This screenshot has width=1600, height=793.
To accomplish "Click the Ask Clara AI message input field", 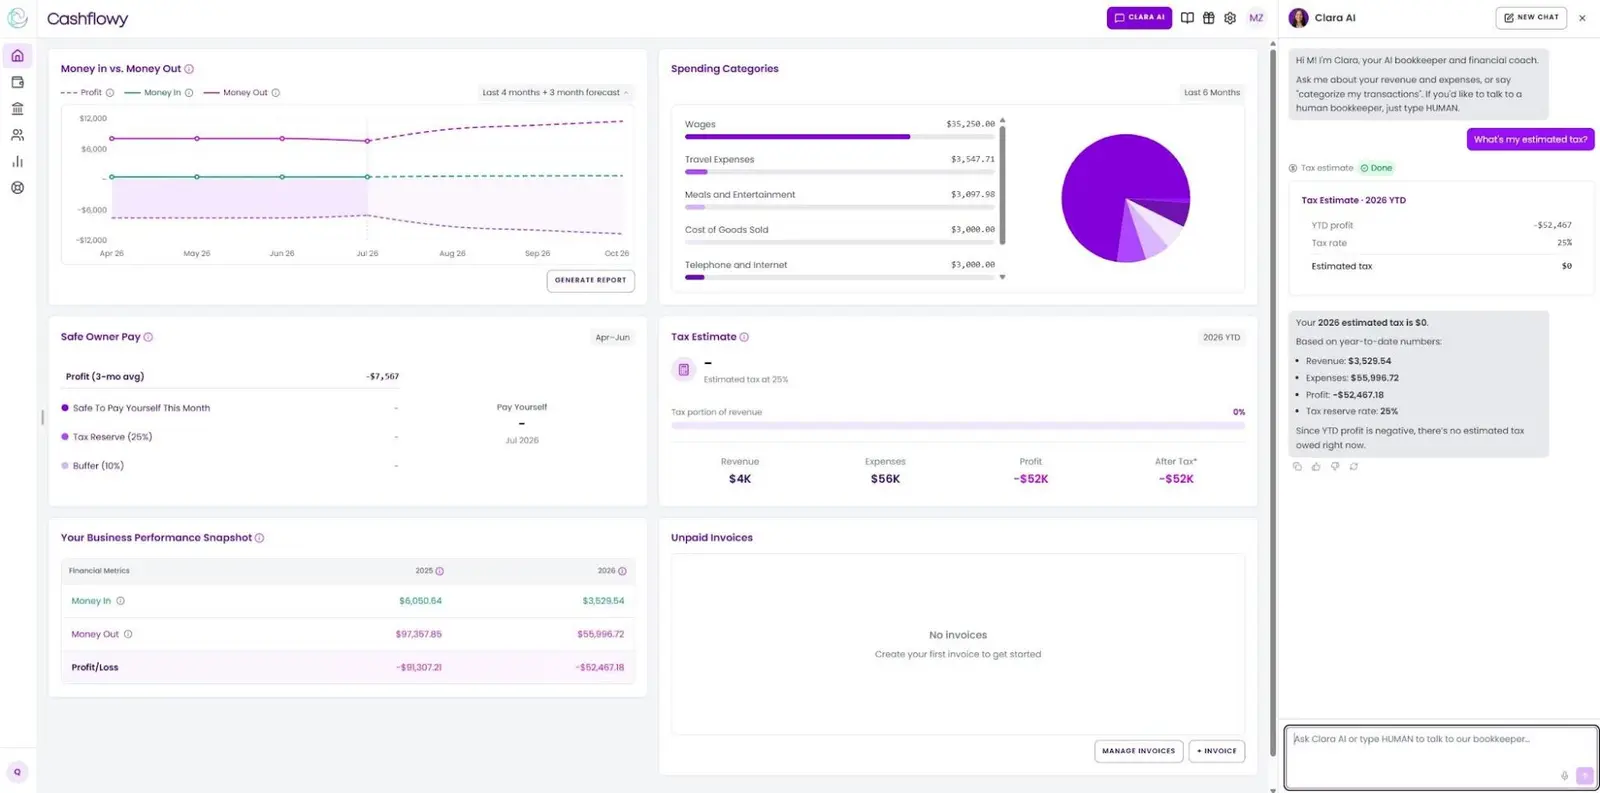I will coord(1441,757).
